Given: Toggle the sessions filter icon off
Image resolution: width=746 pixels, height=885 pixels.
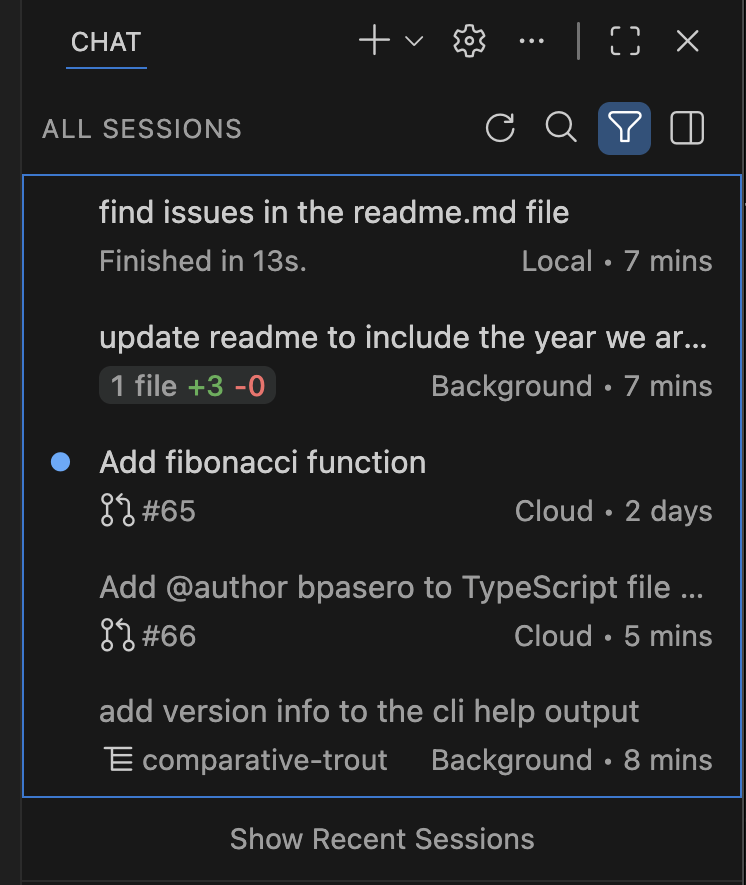Looking at the screenshot, I should point(624,128).
